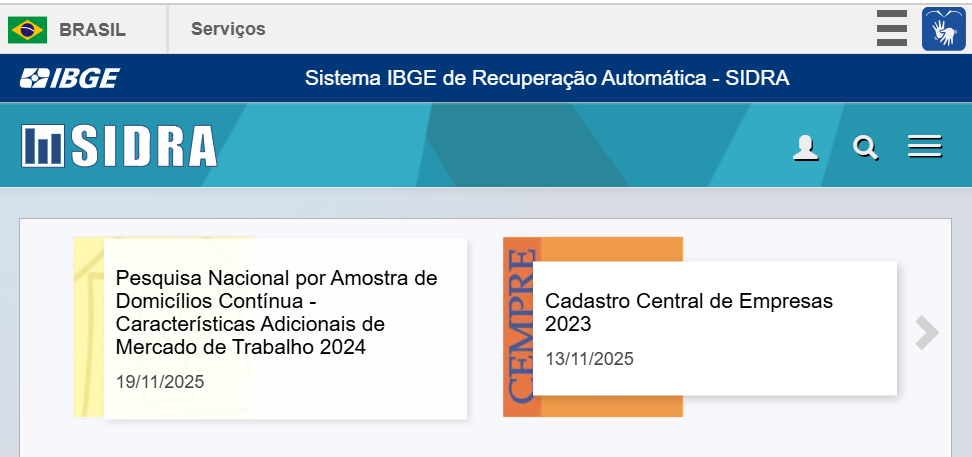This screenshot has height=457, width=972.
Task: Advance carousel with right chevron arrow
Action: pyautogui.click(x=927, y=333)
